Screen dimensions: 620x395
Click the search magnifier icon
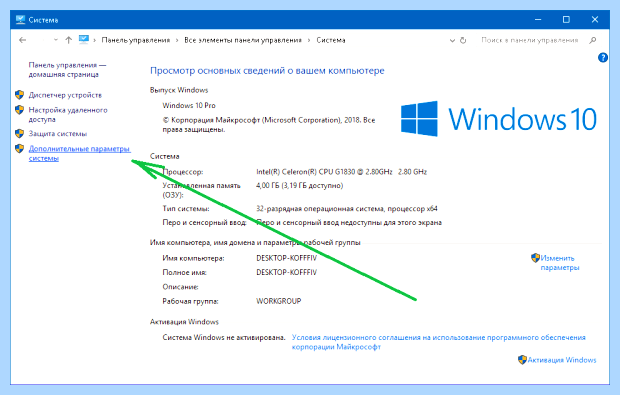coord(592,40)
